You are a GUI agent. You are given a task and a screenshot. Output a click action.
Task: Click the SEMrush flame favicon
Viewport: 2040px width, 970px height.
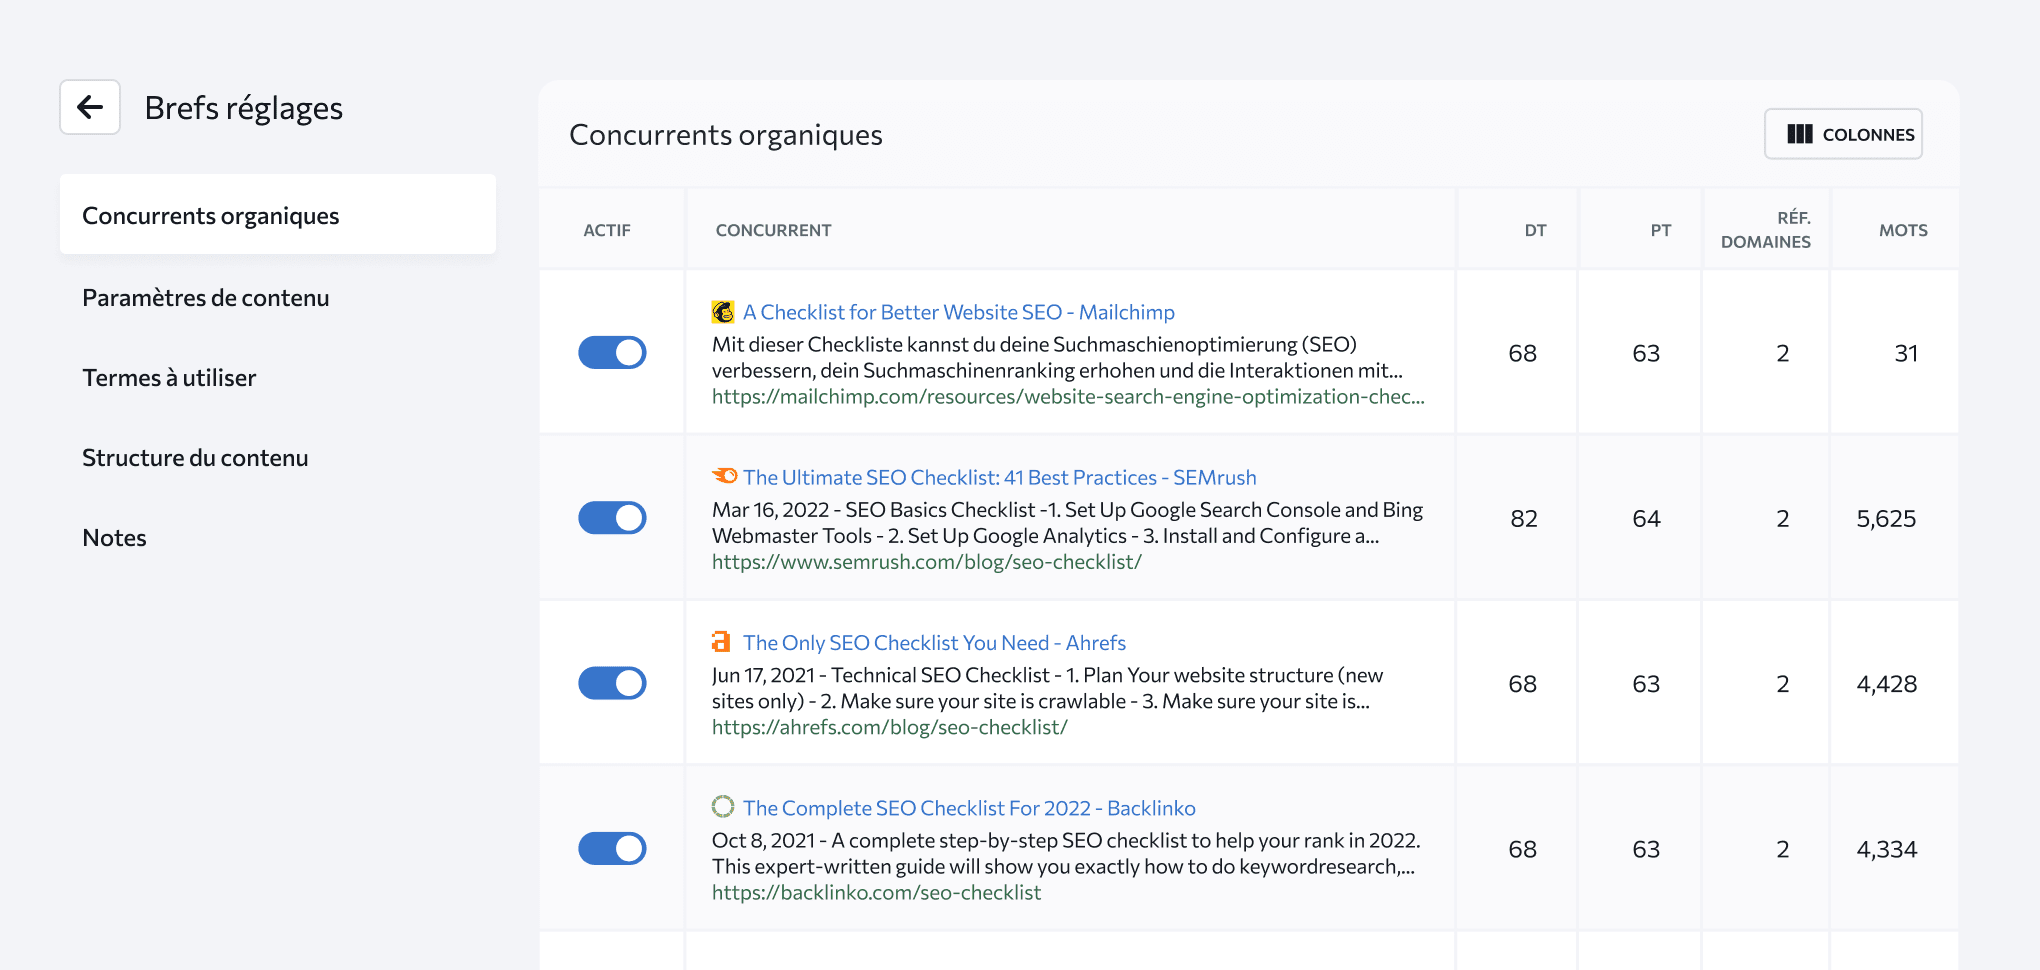[724, 476]
